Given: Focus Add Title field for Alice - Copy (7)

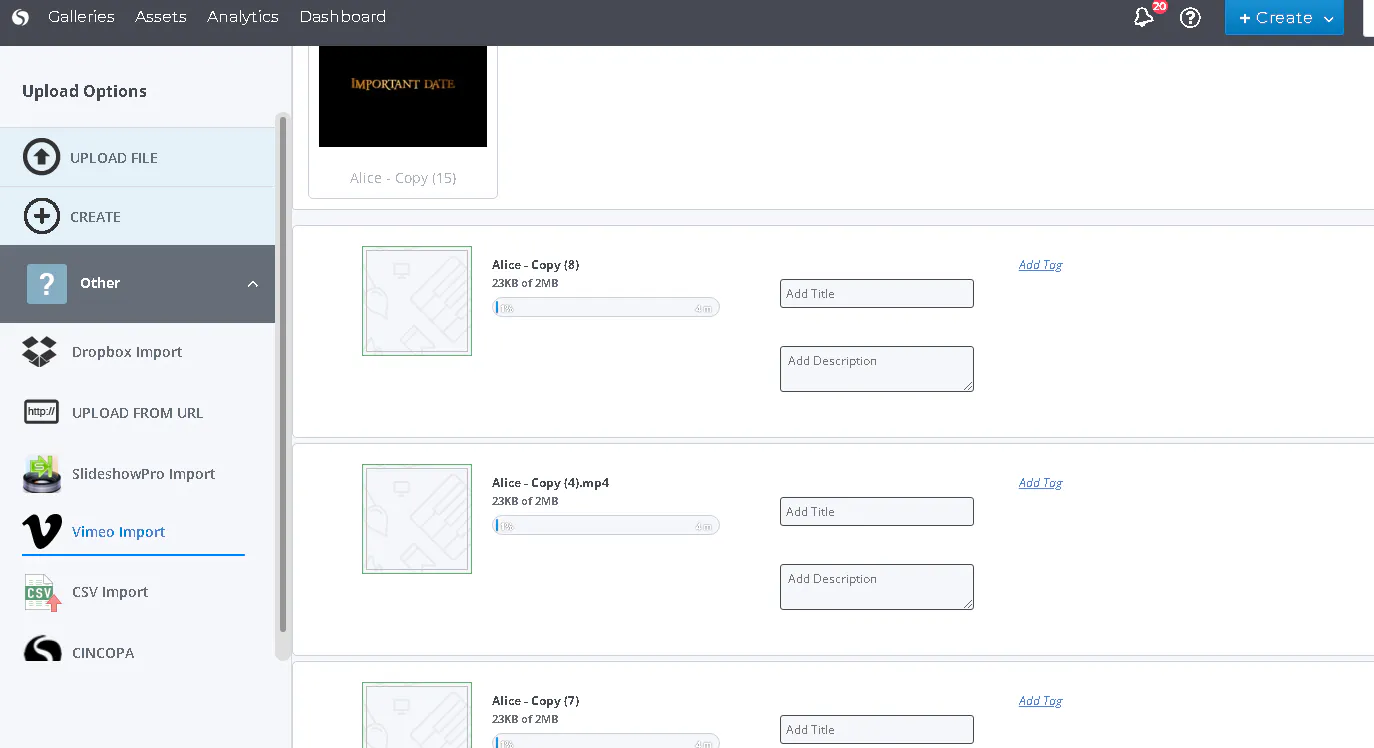Looking at the screenshot, I should click(877, 730).
